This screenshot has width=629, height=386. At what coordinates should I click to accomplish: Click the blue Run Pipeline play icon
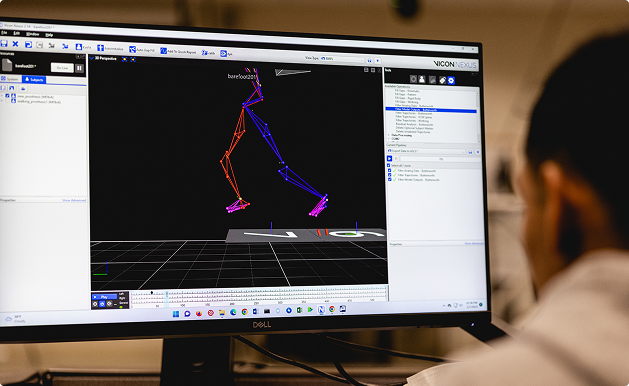coord(389,158)
